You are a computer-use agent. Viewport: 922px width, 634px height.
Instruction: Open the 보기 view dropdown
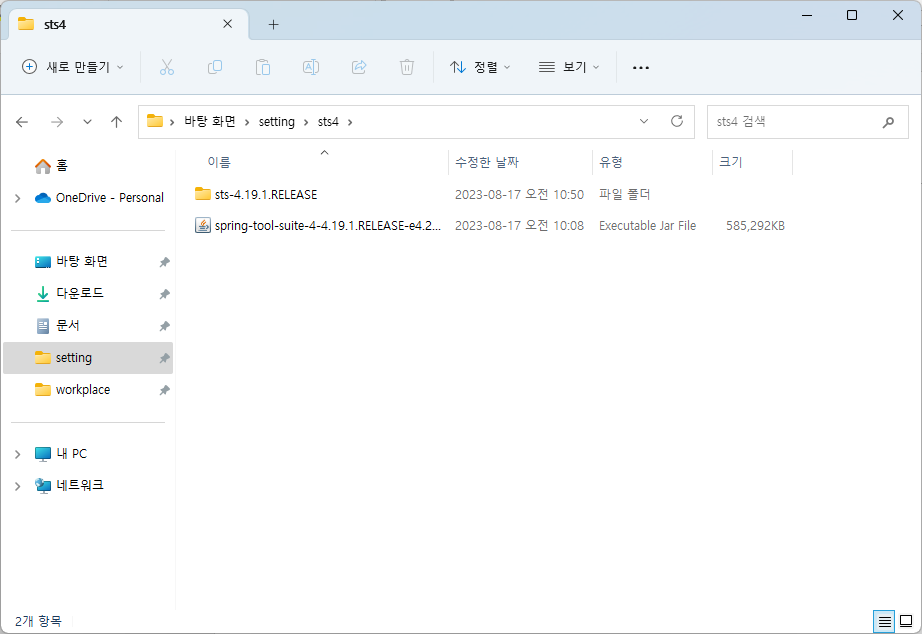click(x=569, y=67)
